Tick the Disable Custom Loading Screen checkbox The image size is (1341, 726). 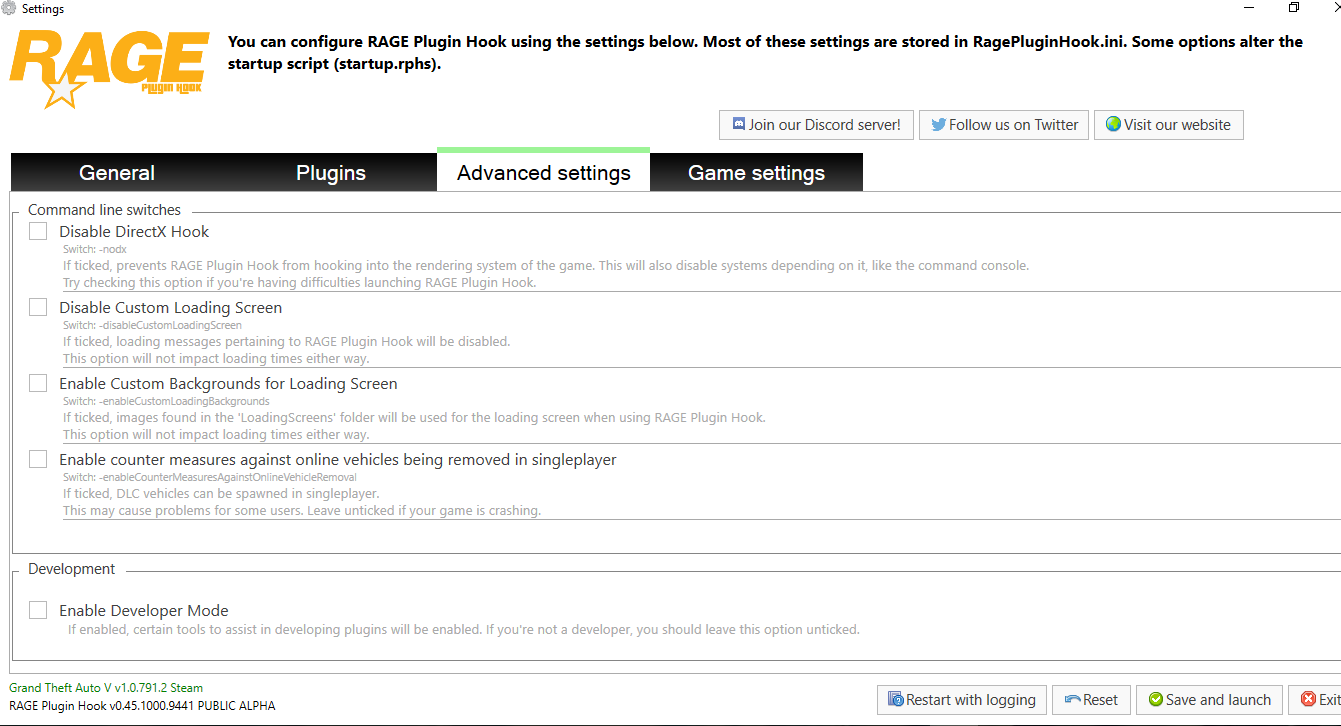pyautogui.click(x=38, y=307)
